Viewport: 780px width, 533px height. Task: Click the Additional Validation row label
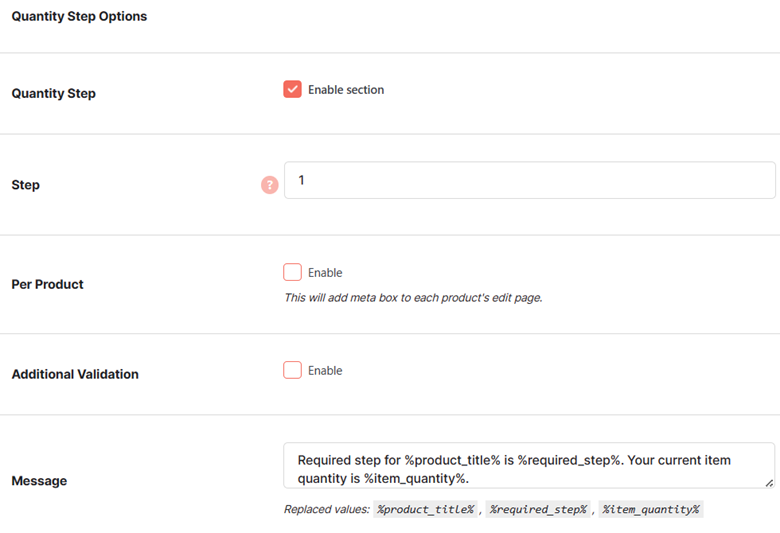pyautogui.click(x=75, y=374)
